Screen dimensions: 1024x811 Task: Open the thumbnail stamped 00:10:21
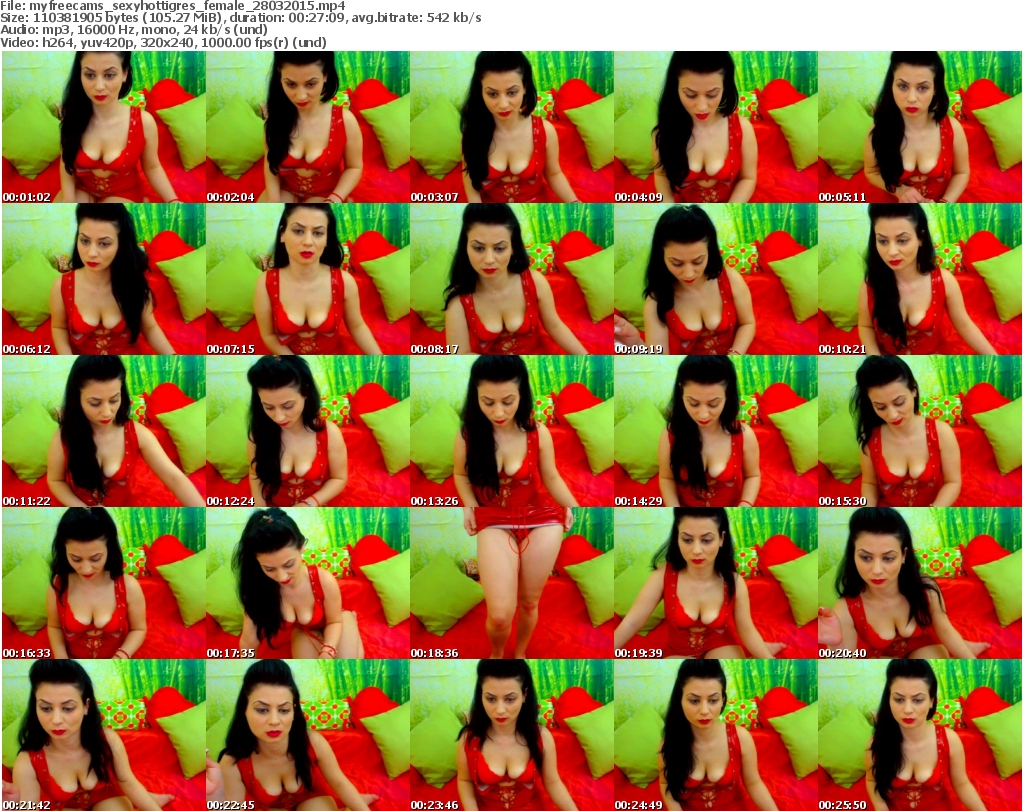pyautogui.click(x=920, y=279)
